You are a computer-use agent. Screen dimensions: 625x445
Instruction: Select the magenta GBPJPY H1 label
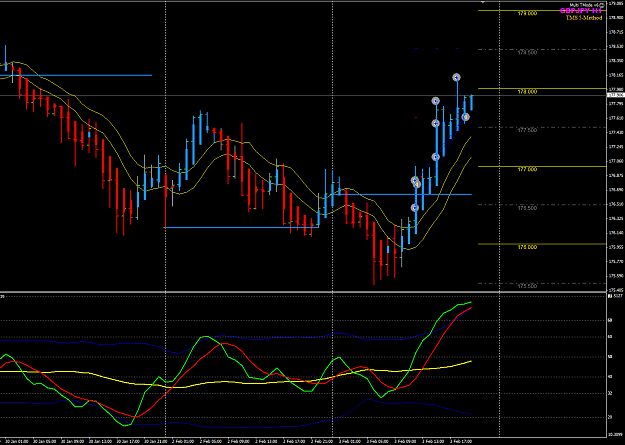point(580,11)
